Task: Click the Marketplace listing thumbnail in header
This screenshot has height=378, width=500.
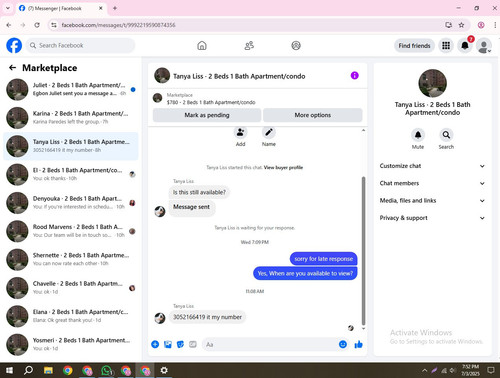Action: (x=157, y=98)
